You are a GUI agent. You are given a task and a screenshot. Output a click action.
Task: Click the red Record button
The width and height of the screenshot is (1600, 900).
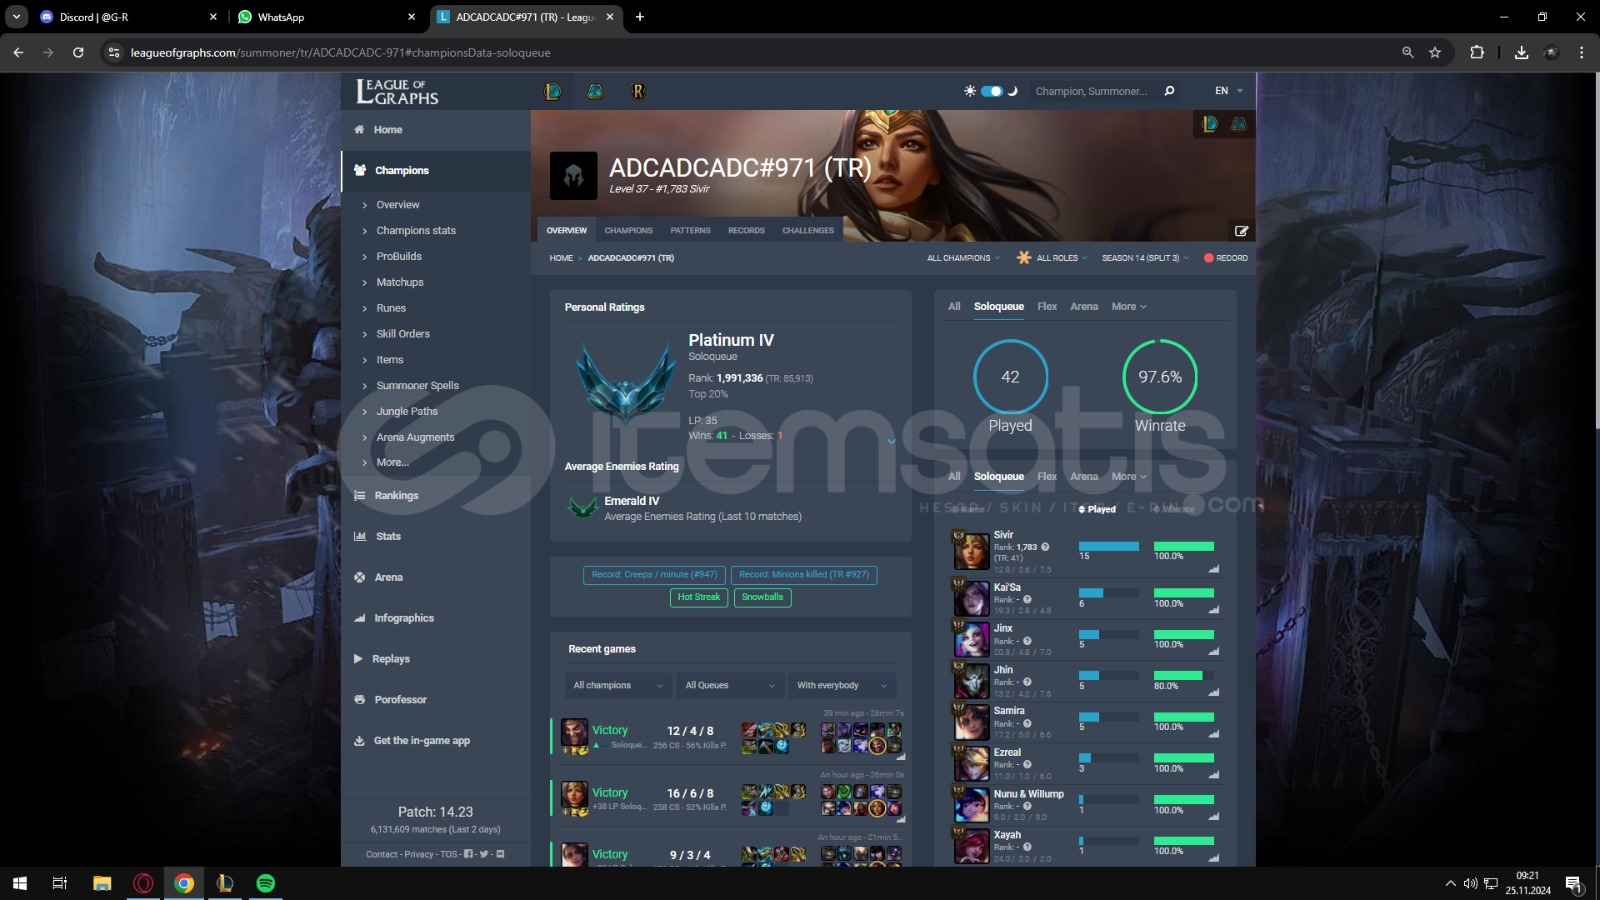(1226, 258)
